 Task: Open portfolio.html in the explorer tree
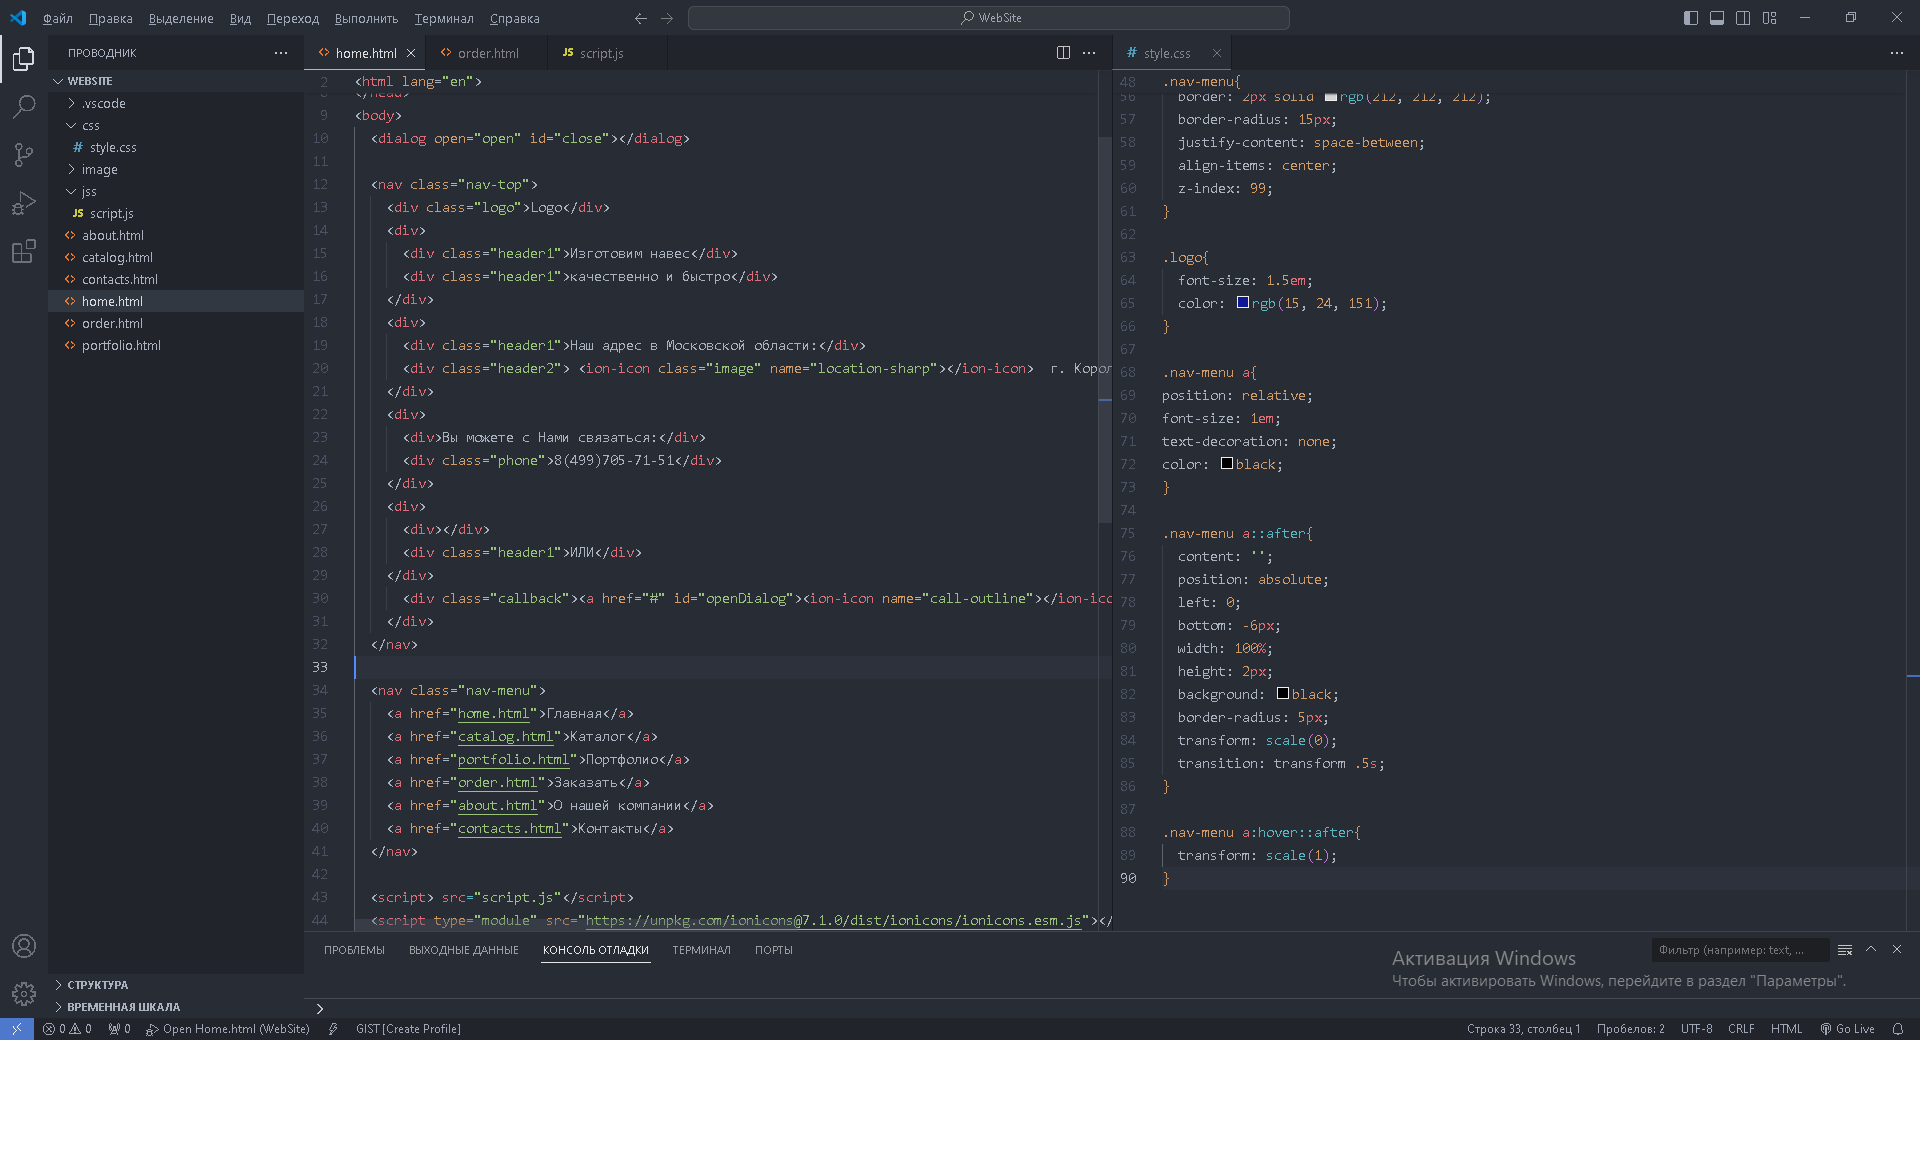[x=176, y=346]
